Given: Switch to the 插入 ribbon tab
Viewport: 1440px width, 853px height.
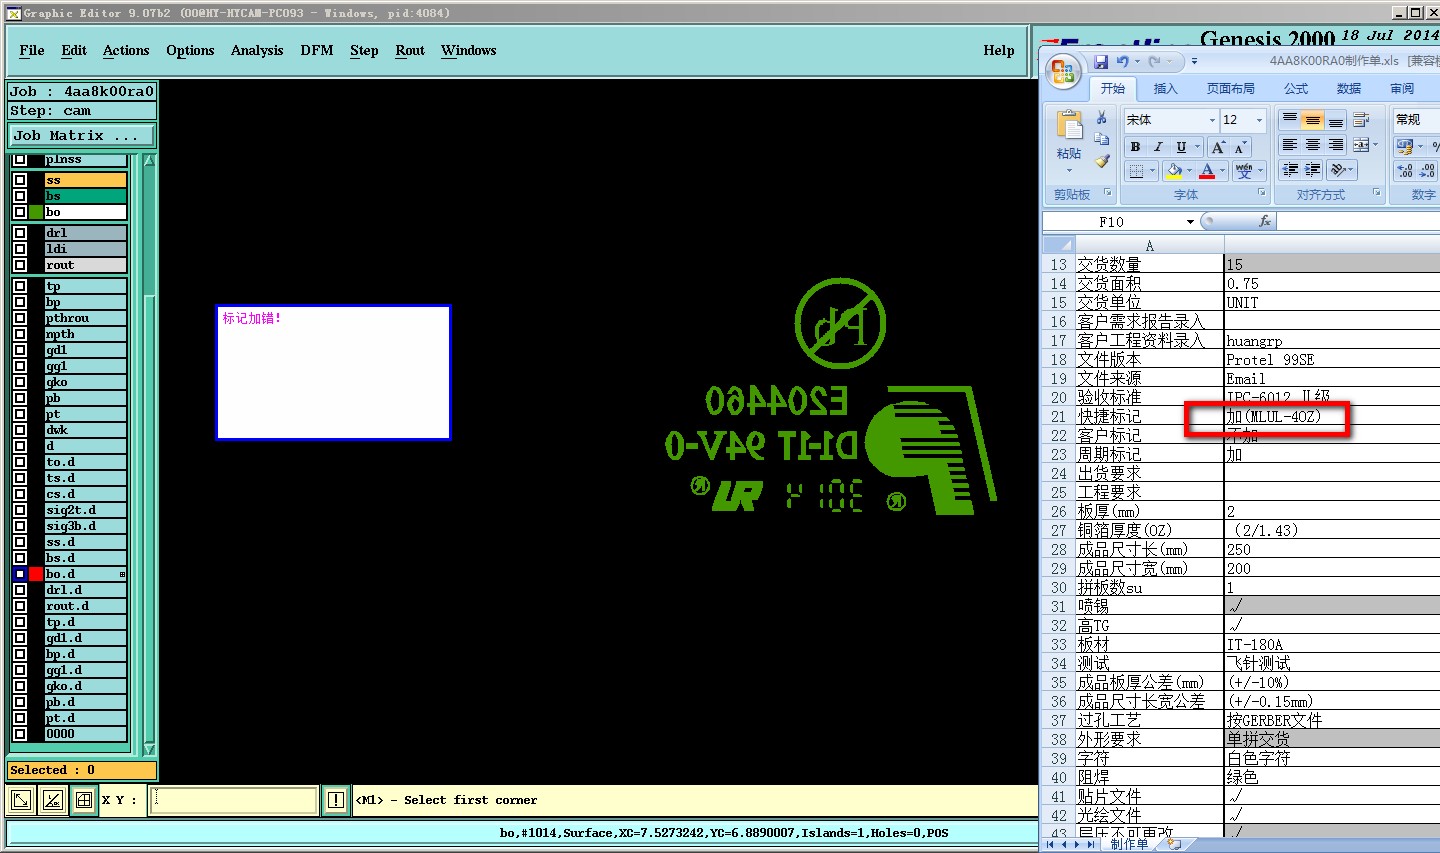Looking at the screenshot, I should pos(1166,89).
